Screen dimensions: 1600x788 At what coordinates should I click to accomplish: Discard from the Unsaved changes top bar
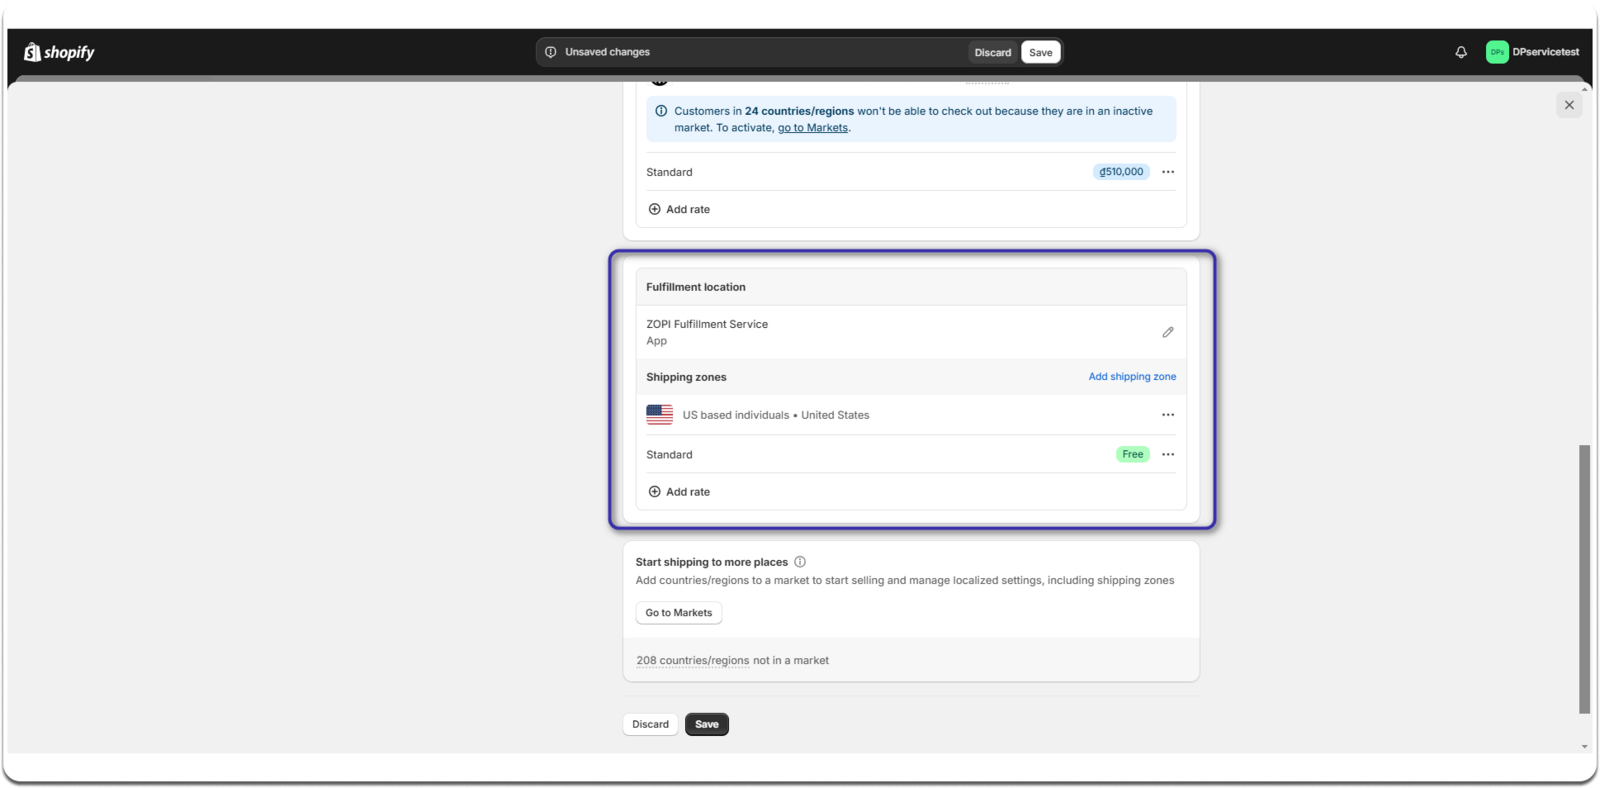click(x=993, y=52)
